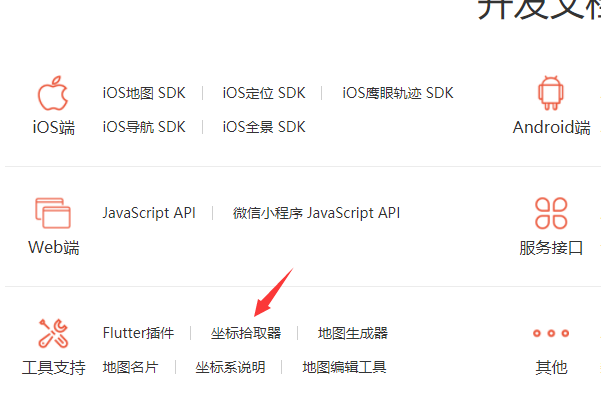
Task: Open the iOS地图 SDK link
Action: point(144,93)
